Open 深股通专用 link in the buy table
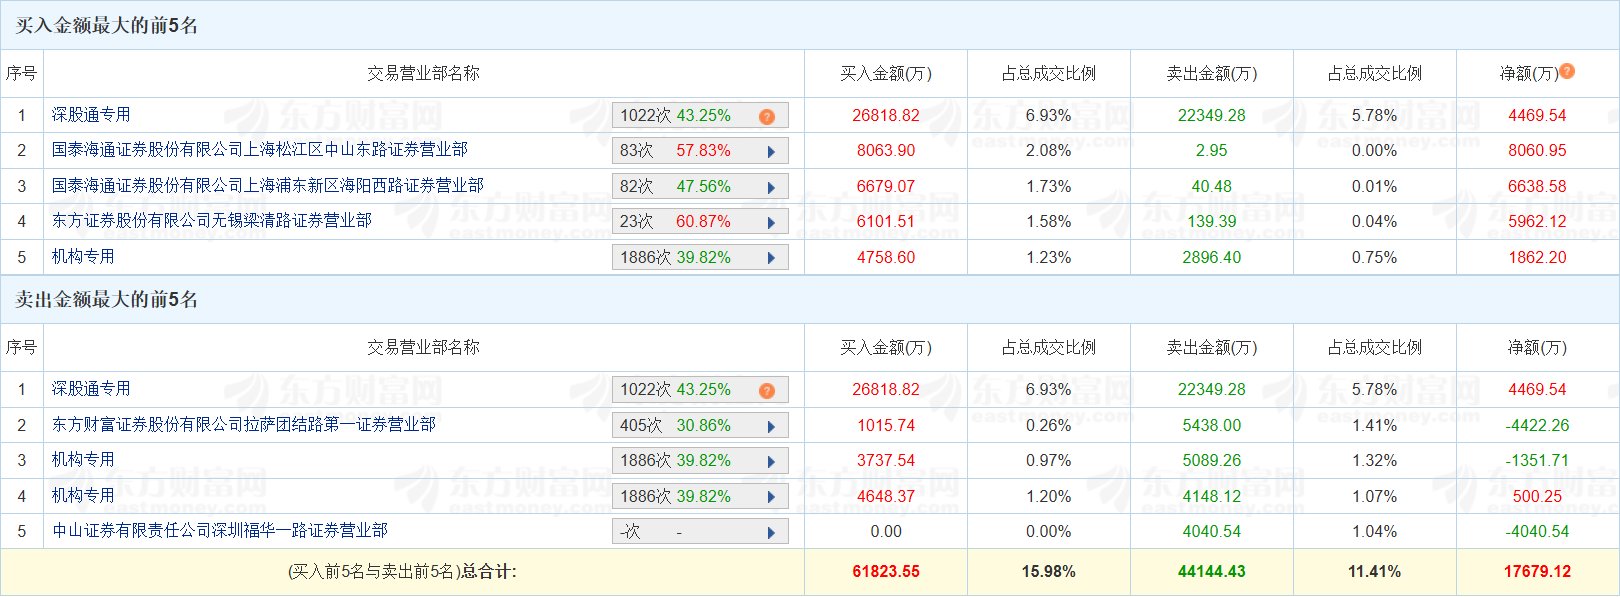Screen dimensions: 1620x597 tap(91, 115)
